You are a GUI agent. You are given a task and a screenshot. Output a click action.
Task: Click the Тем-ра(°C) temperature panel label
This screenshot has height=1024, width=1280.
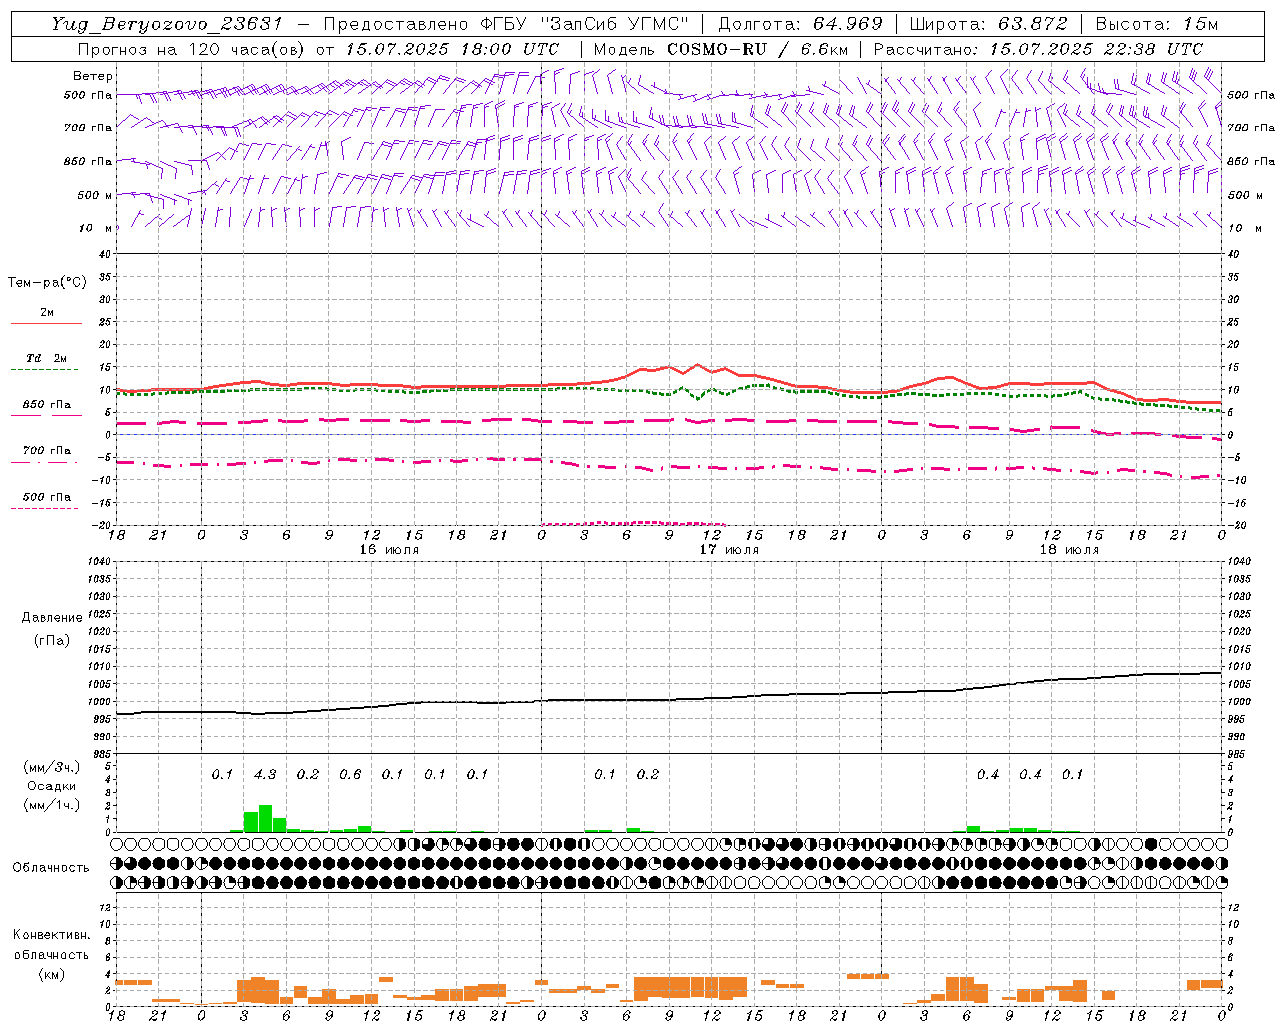click(47, 283)
